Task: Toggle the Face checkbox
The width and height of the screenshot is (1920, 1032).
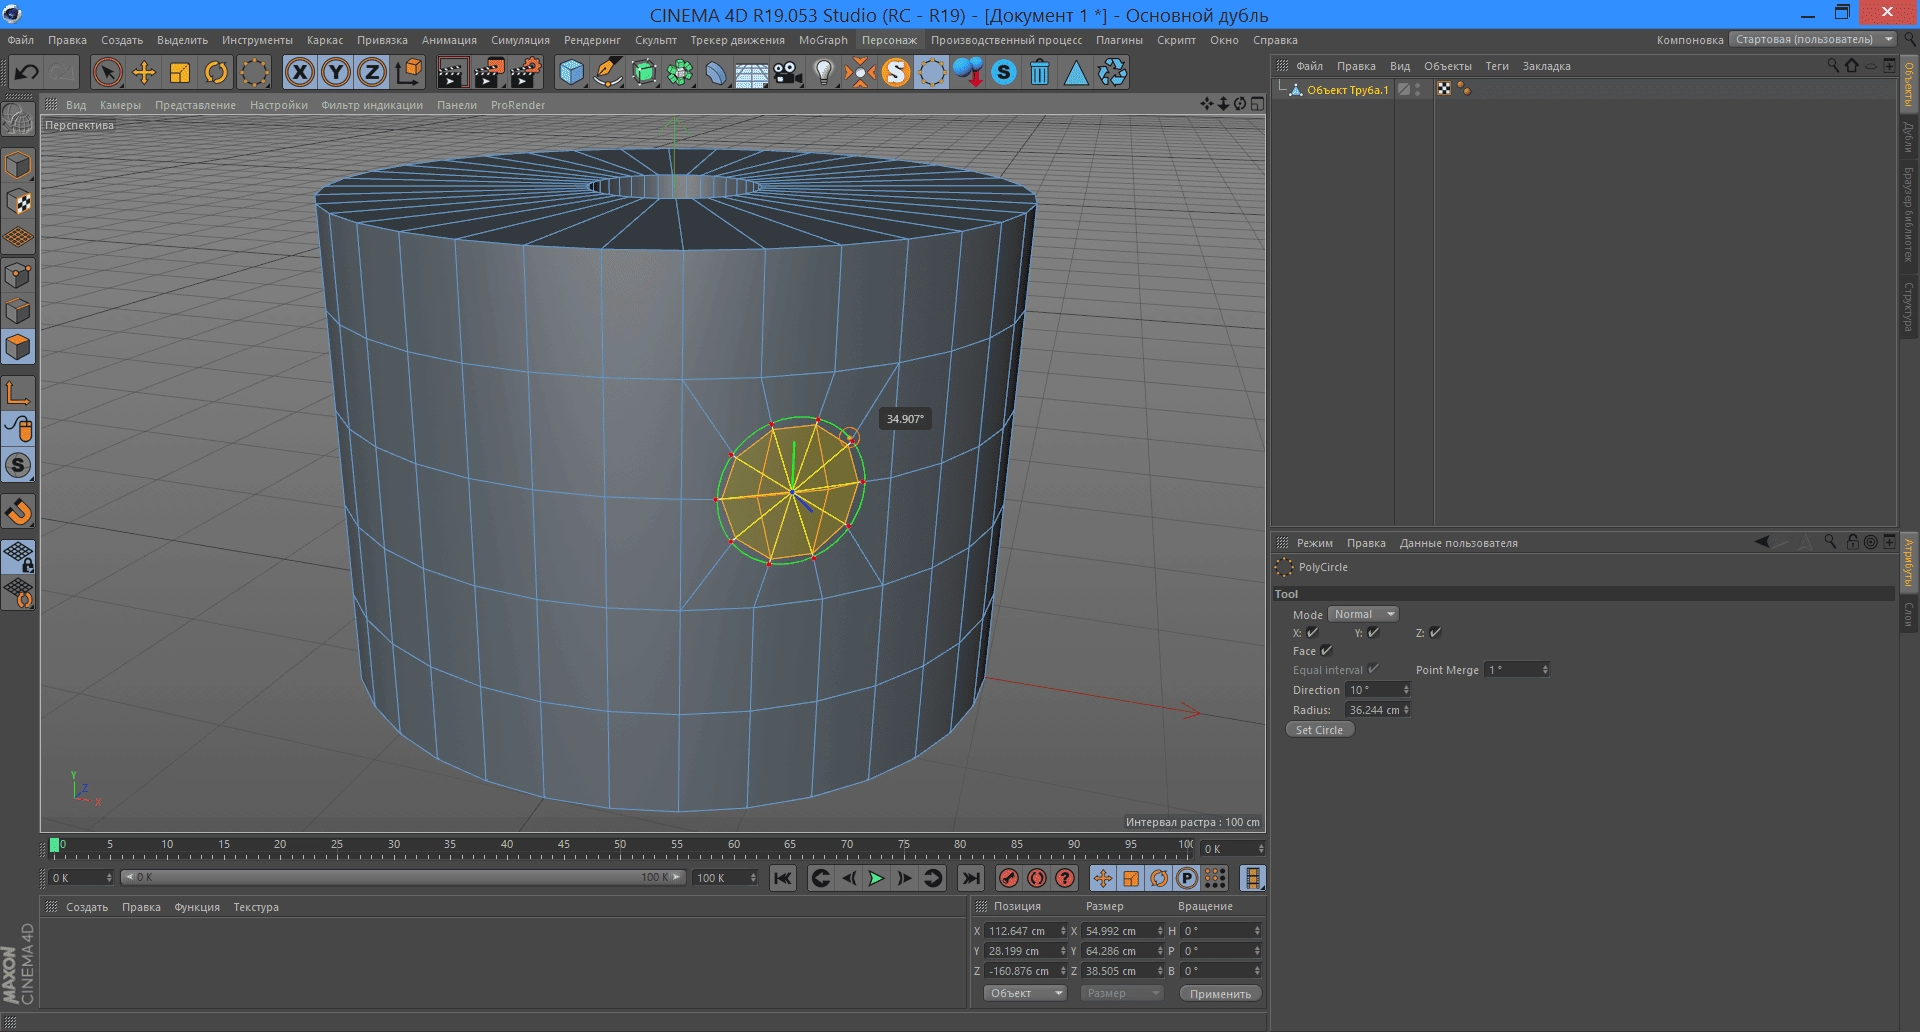Action: (1327, 650)
